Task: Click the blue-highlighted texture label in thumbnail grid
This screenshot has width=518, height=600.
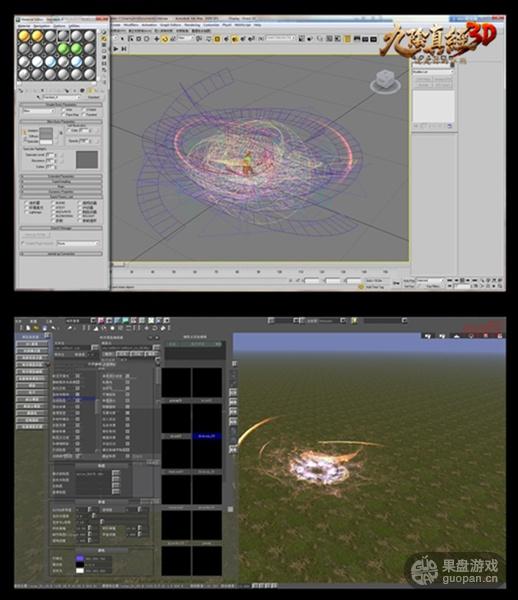Action: [x=207, y=436]
